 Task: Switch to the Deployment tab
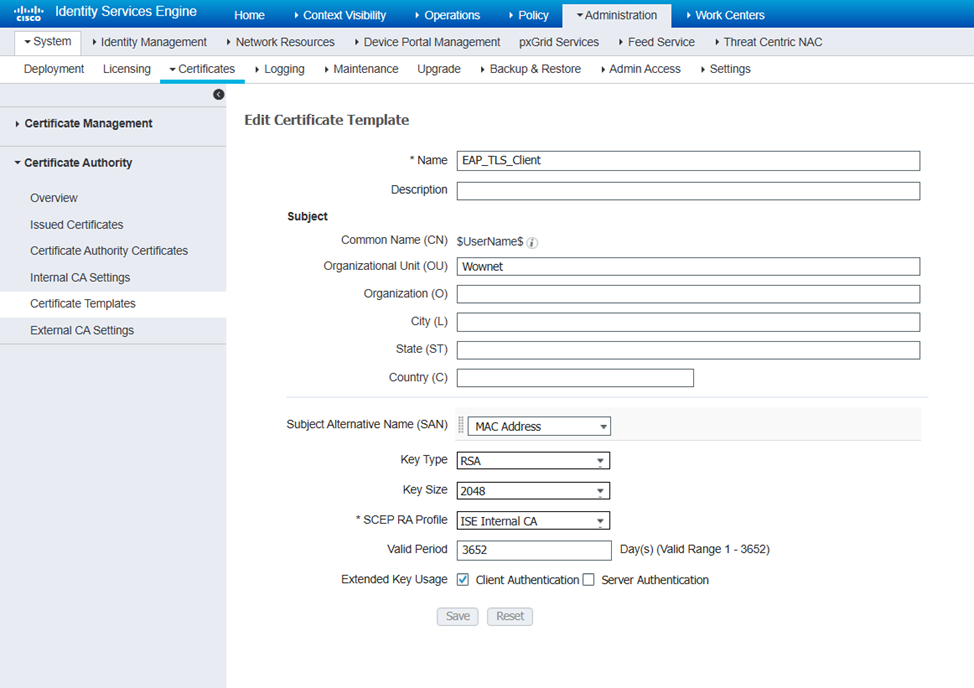point(54,69)
